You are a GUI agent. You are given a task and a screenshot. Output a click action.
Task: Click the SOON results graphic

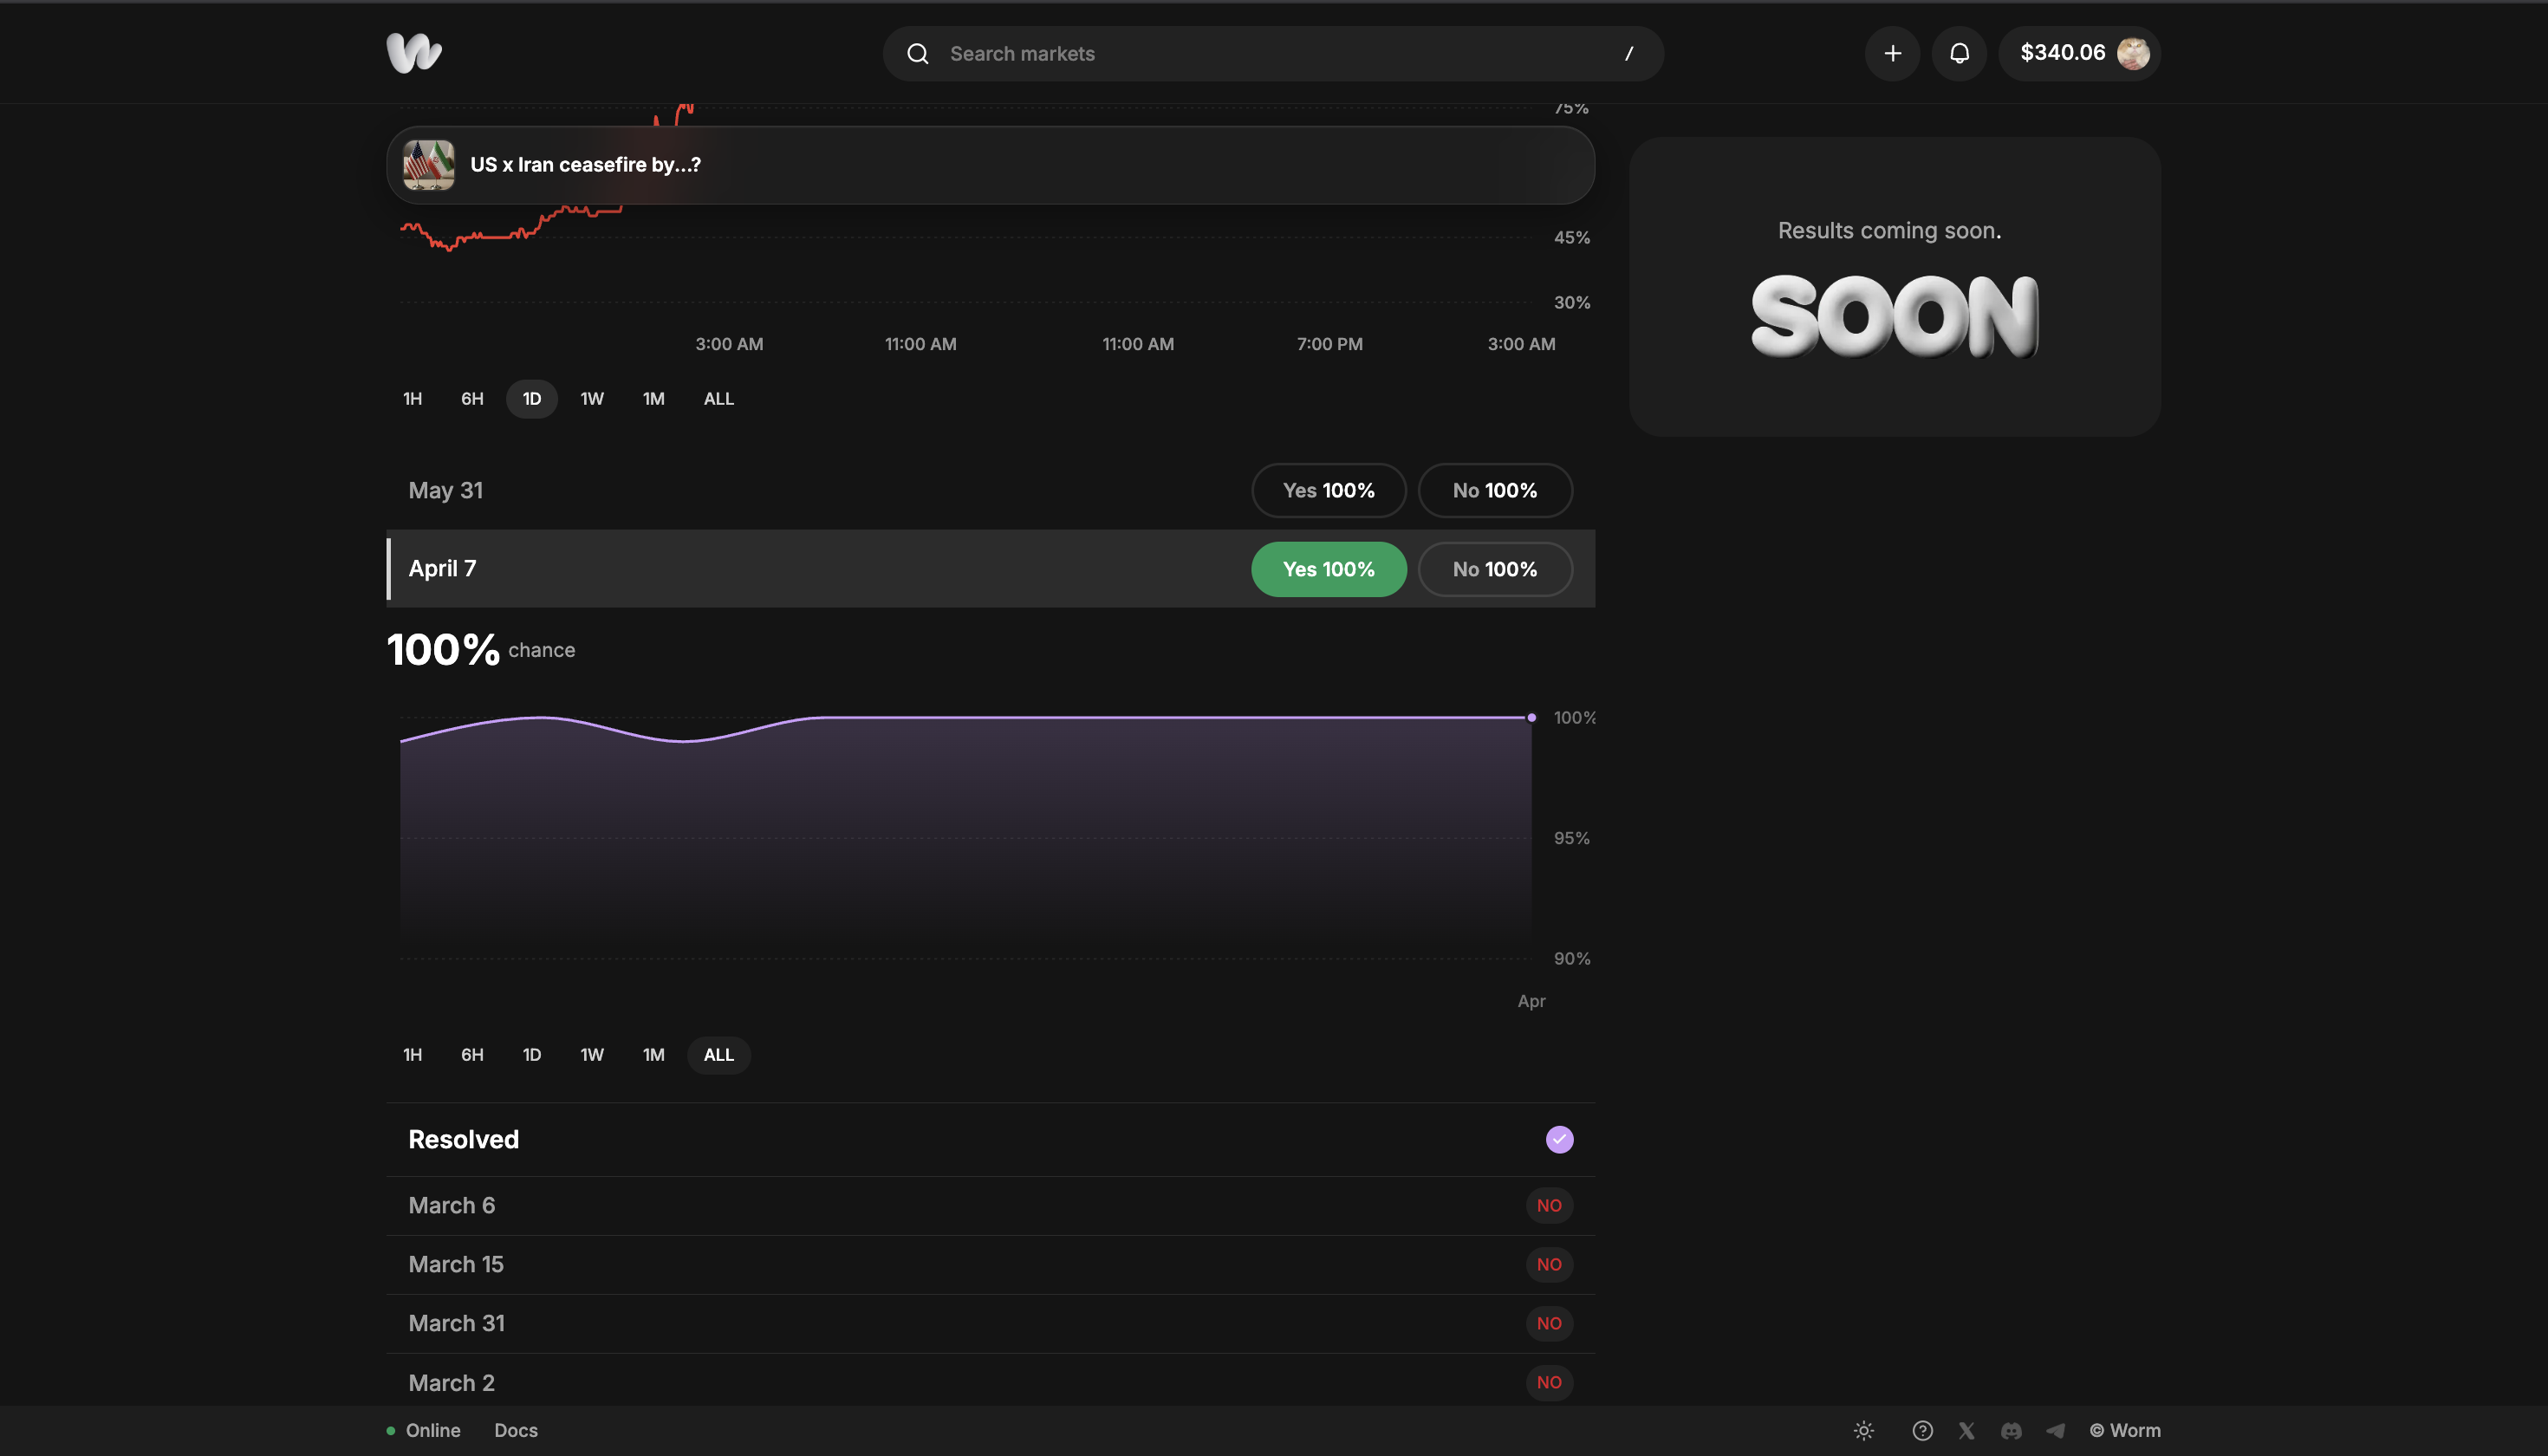(1894, 317)
